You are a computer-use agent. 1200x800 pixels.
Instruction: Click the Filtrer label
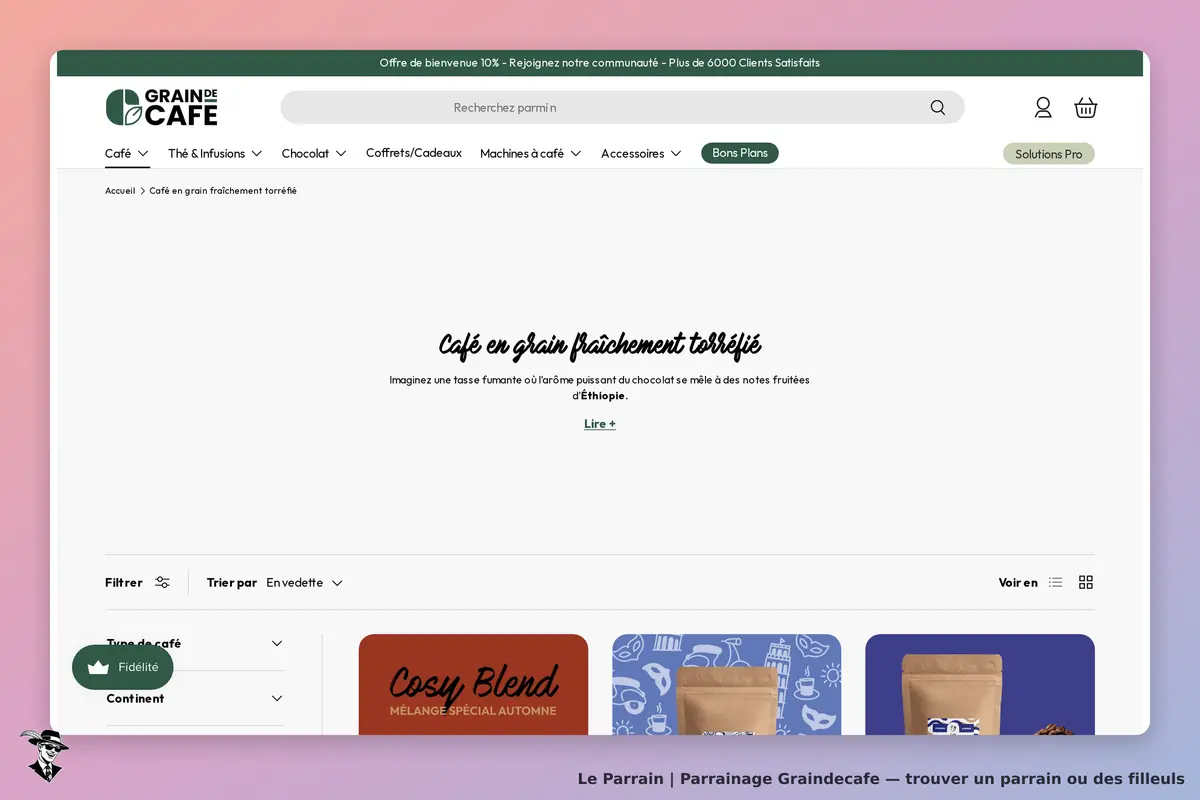pyautogui.click(x=124, y=582)
